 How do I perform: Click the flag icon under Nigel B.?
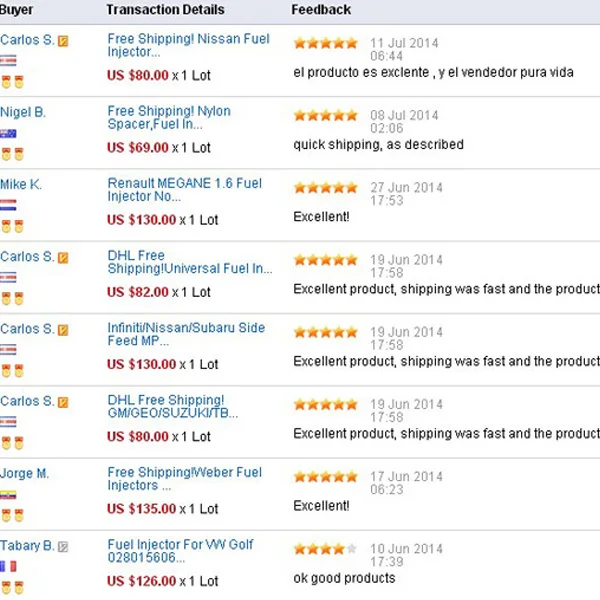click(8, 133)
